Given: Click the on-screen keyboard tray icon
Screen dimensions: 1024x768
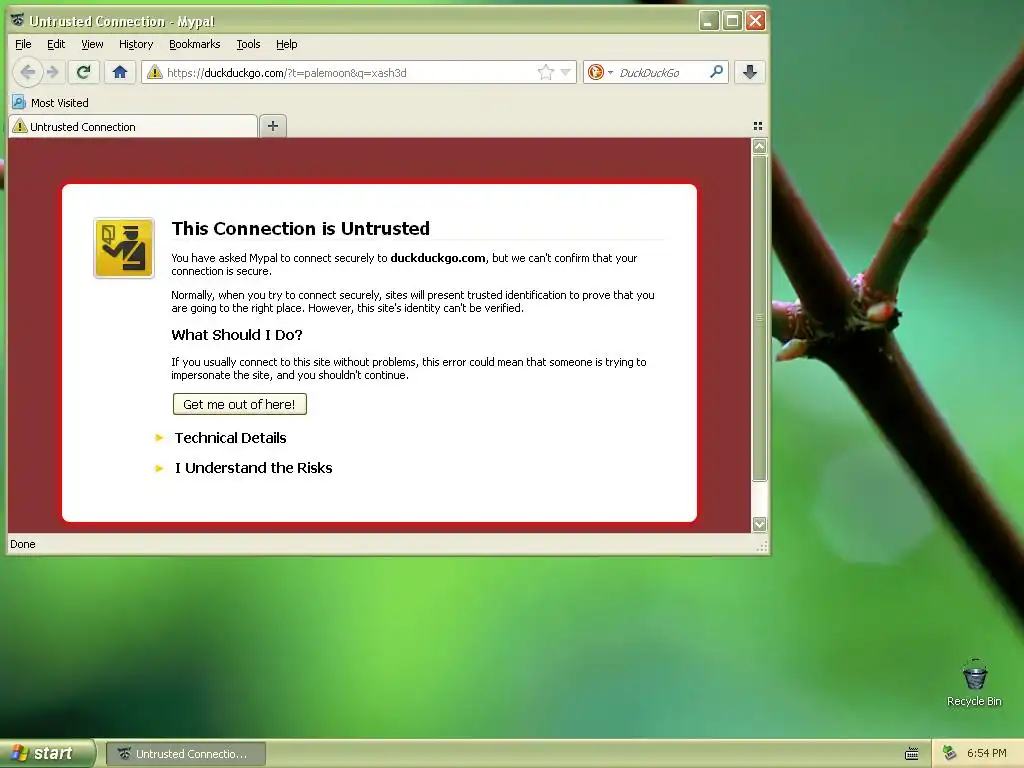Looking at the screenshot, I should [912, 754].
